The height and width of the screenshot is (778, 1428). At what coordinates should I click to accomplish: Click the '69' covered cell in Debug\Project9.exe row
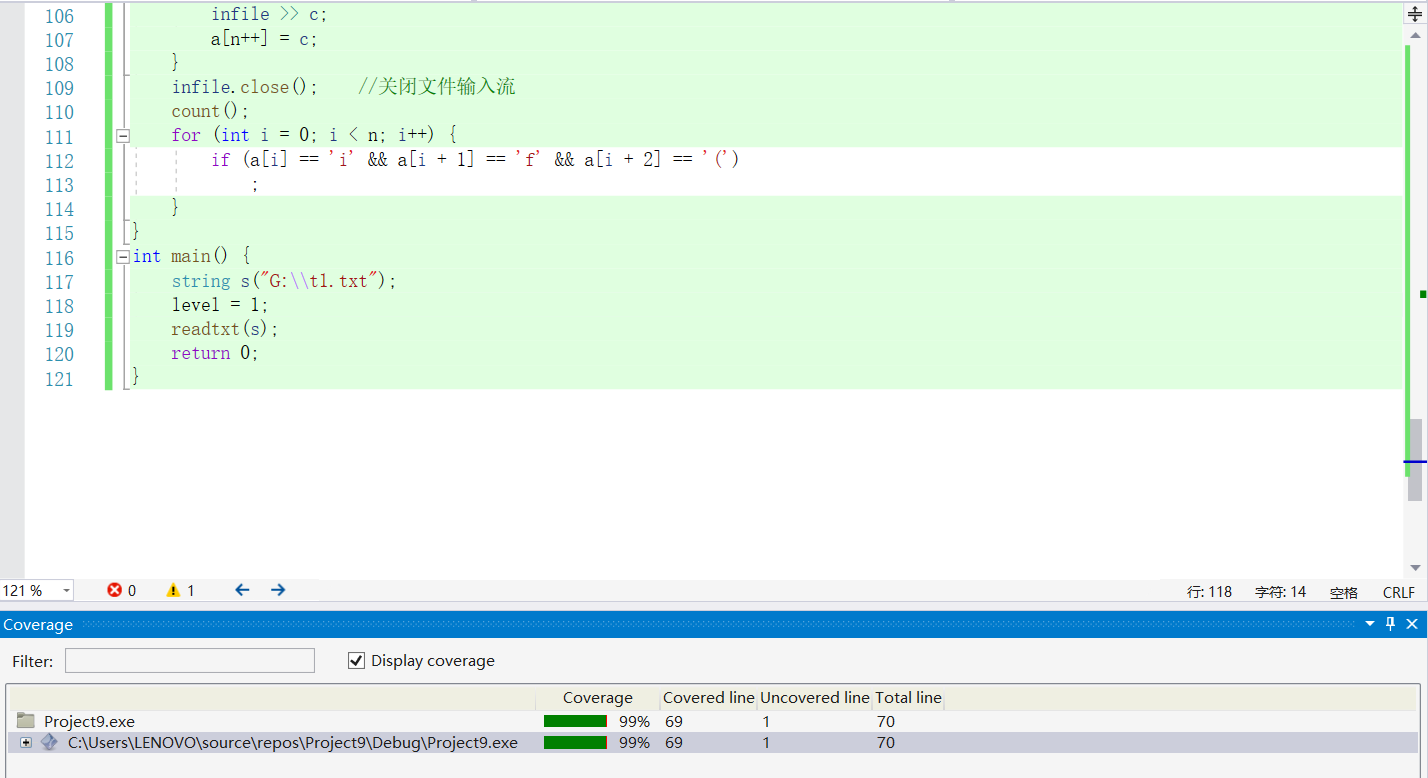click(674, 742)
